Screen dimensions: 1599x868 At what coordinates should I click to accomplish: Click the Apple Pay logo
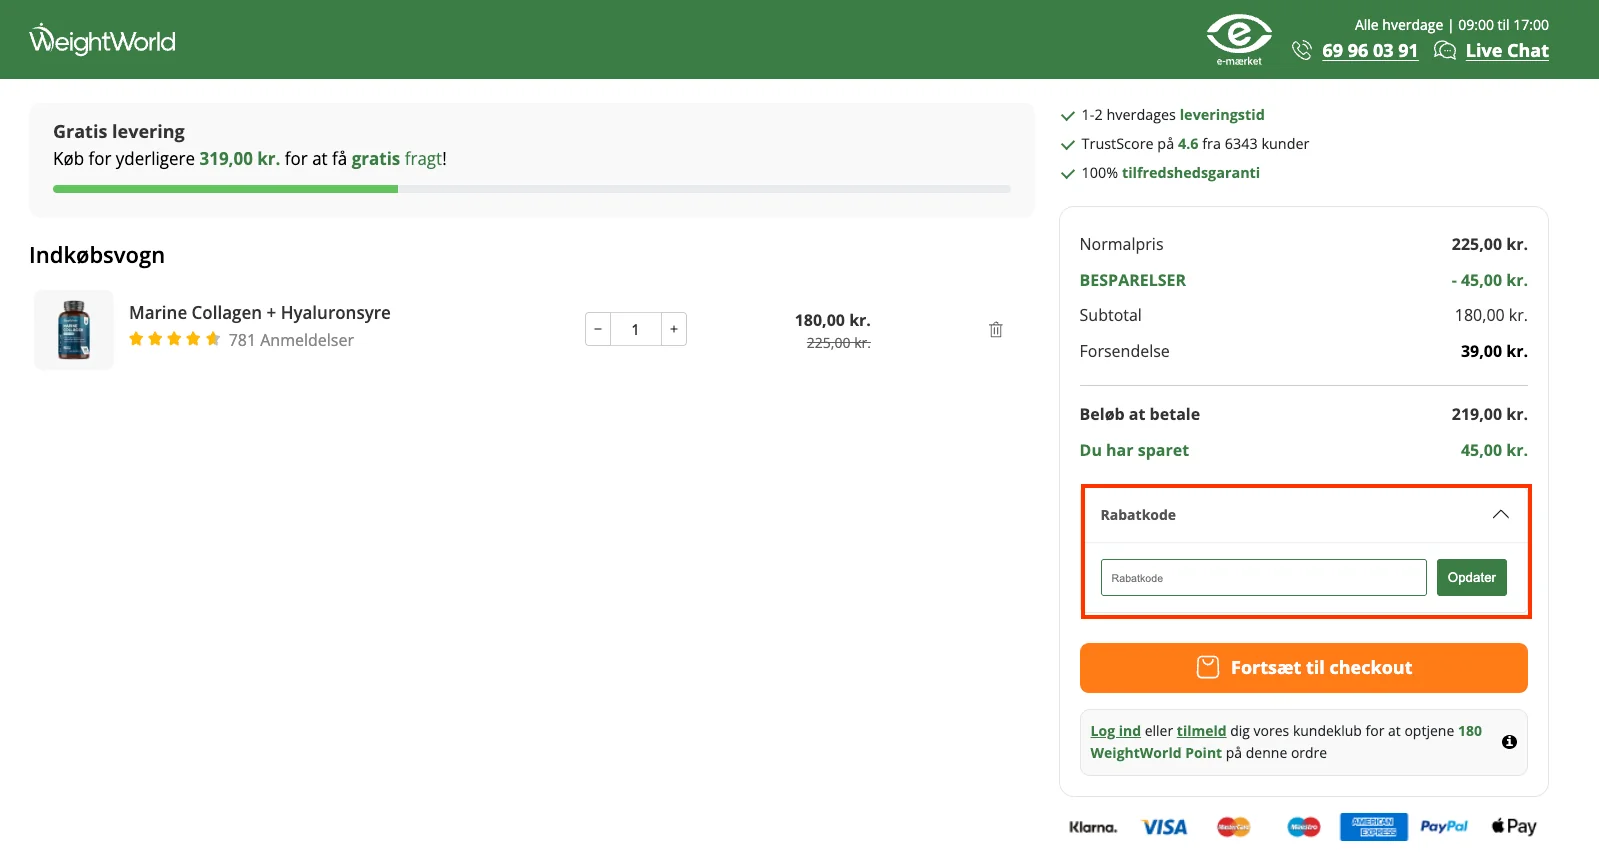pos(1513,827)
